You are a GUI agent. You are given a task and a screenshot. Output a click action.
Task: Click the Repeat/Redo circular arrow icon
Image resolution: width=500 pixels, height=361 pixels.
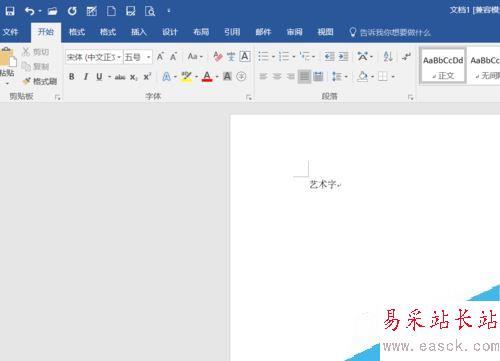[72, 11]
